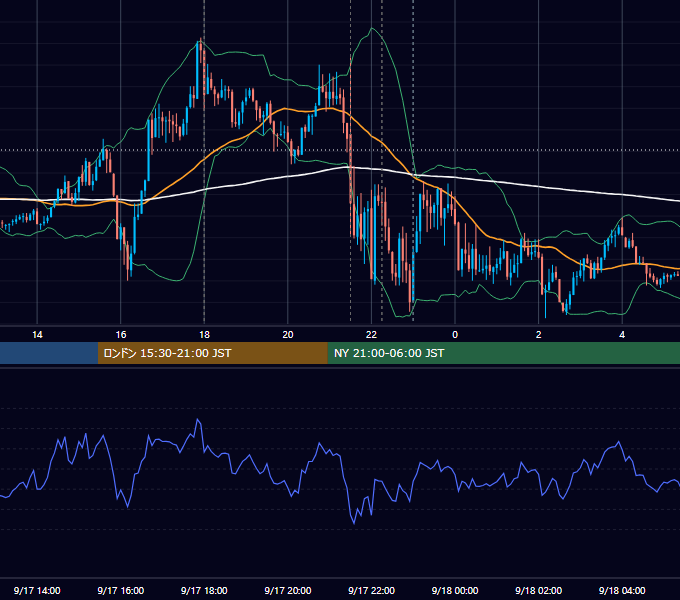This screenshot has width=680, height=600.
Task: Click the 9/17 16:00 date label
Action: point(121,590)
